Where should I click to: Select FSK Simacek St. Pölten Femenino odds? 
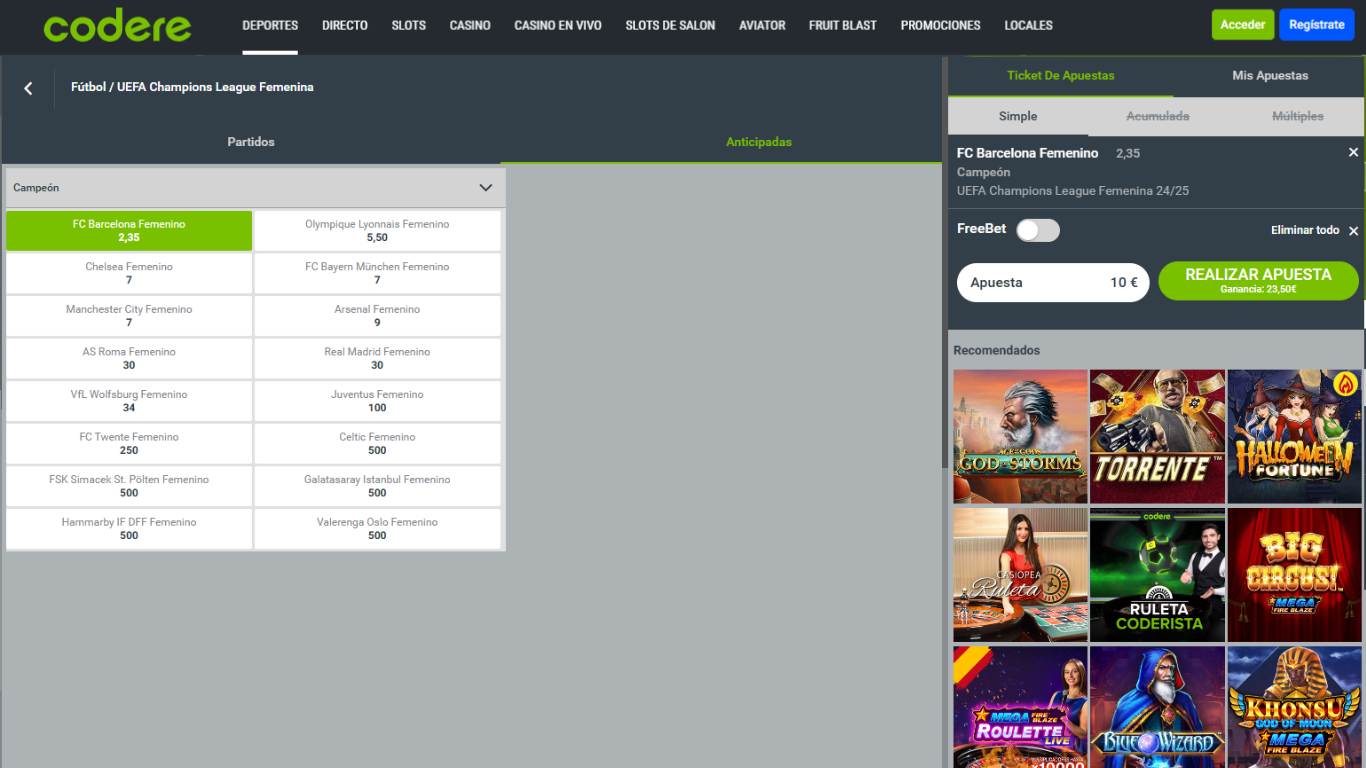pyautogui.click(x=129, y=486)
